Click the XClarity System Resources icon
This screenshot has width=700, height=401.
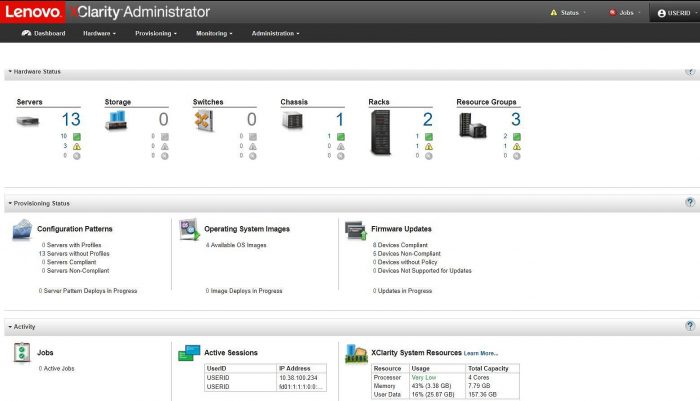[356, 353]
